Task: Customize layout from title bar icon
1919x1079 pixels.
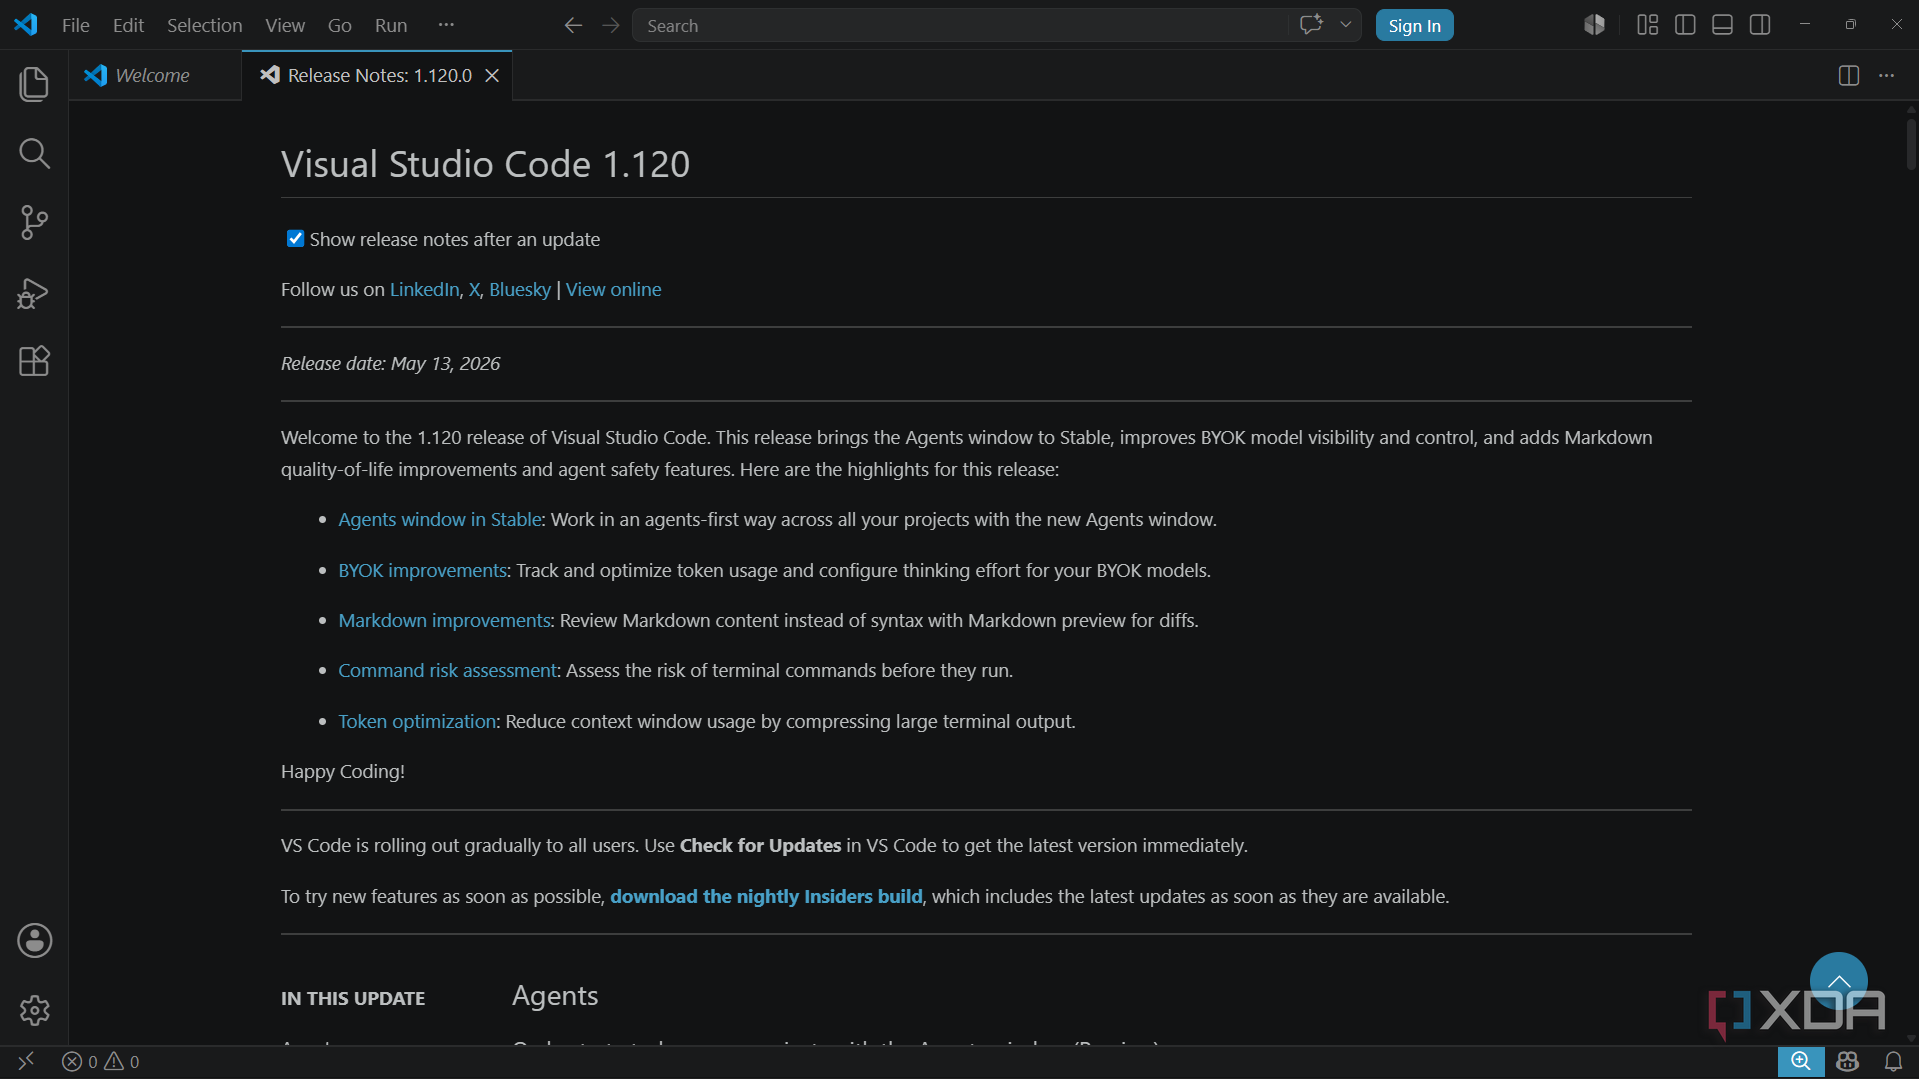Action: click(x=1647, y=25)
